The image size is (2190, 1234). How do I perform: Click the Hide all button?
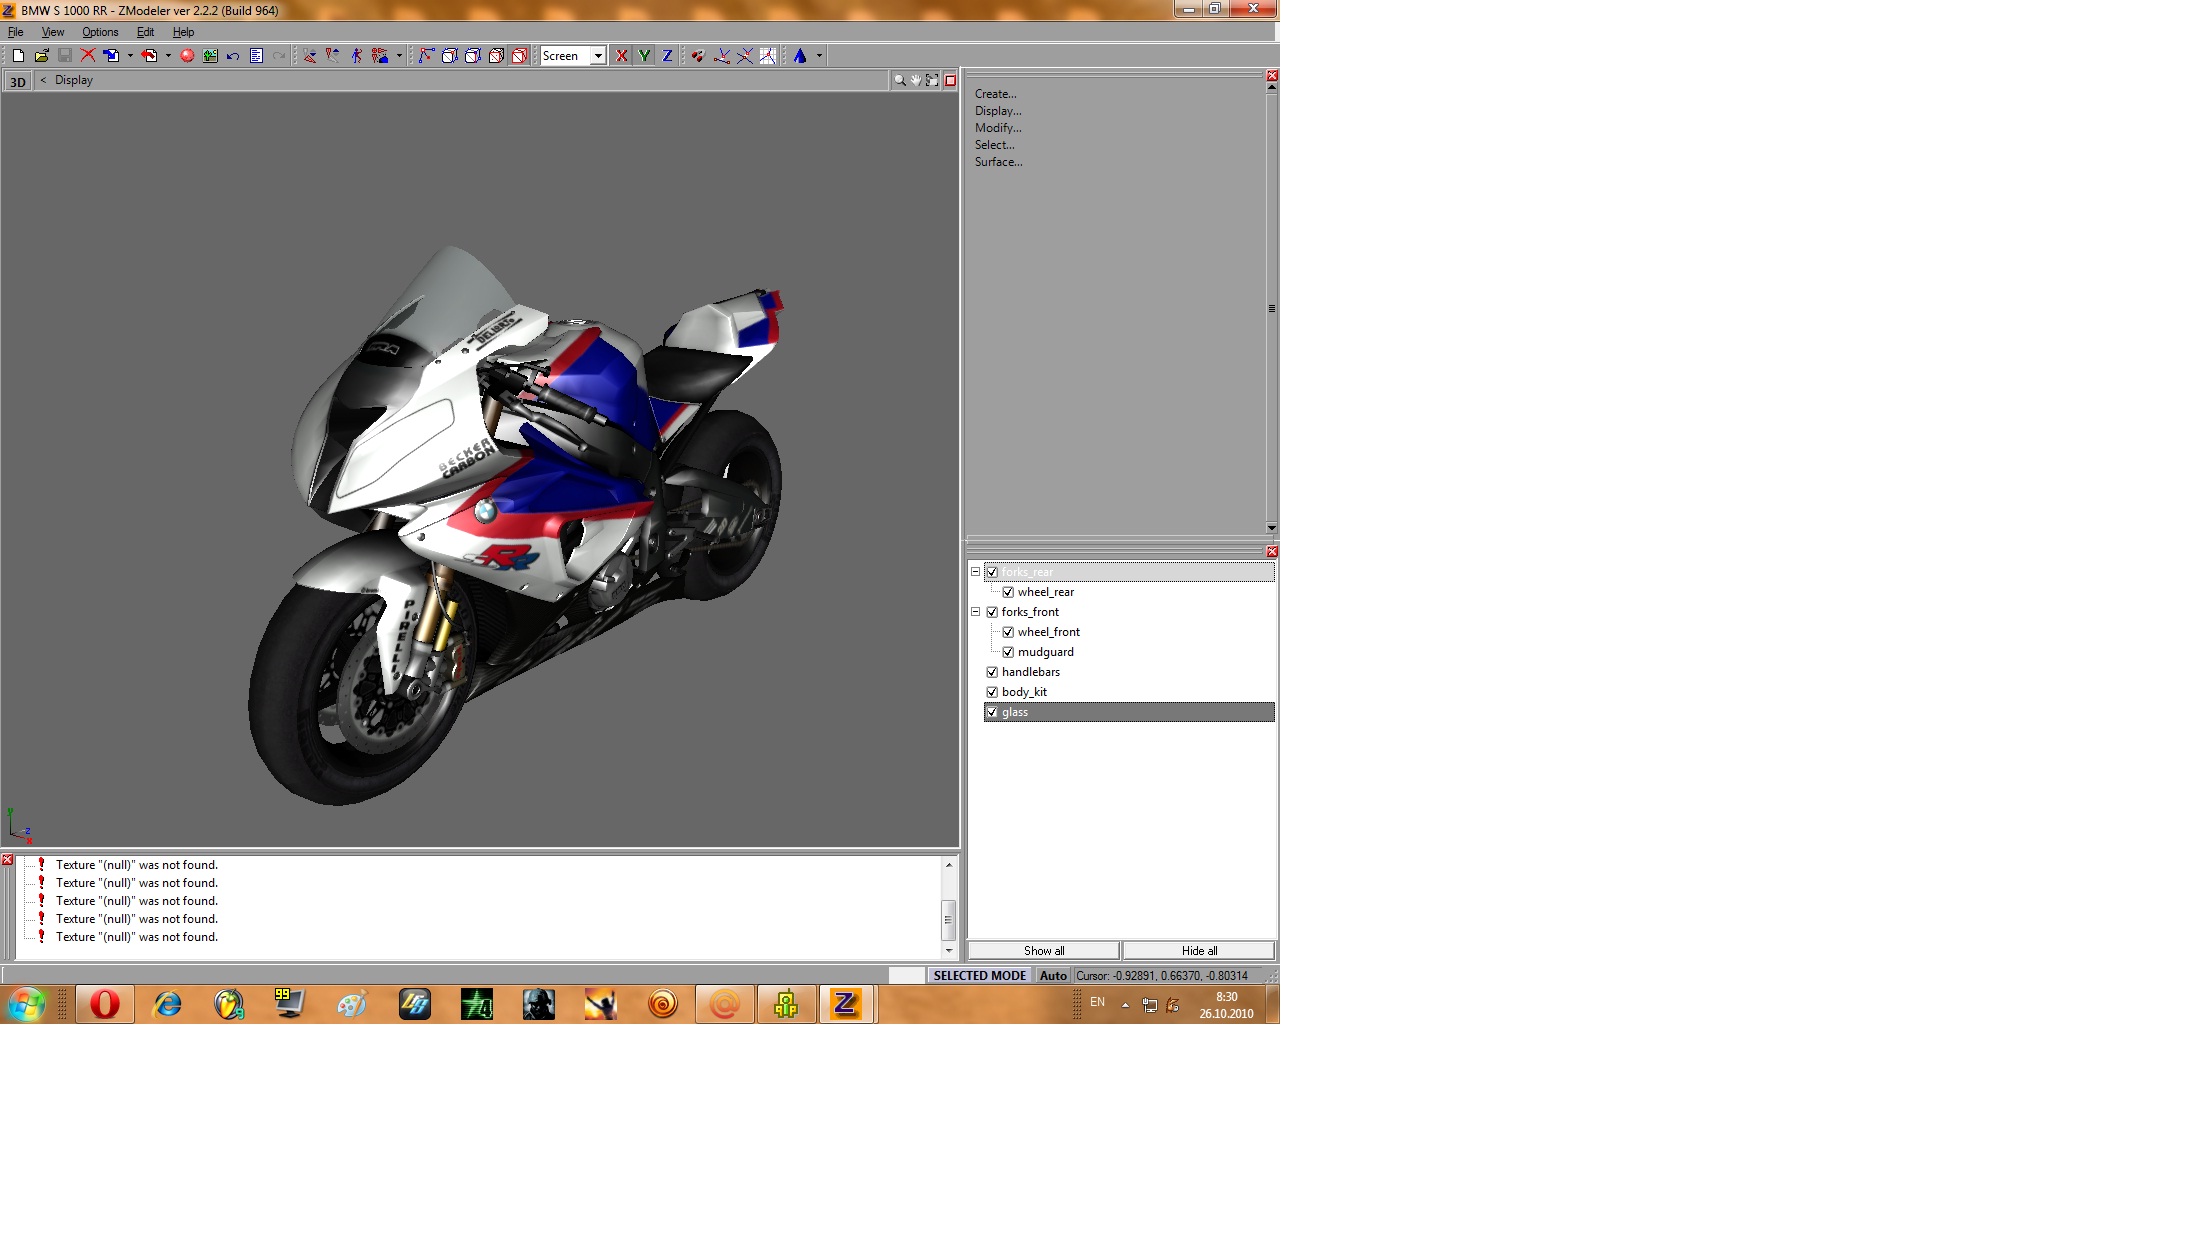click(1199, 951)
